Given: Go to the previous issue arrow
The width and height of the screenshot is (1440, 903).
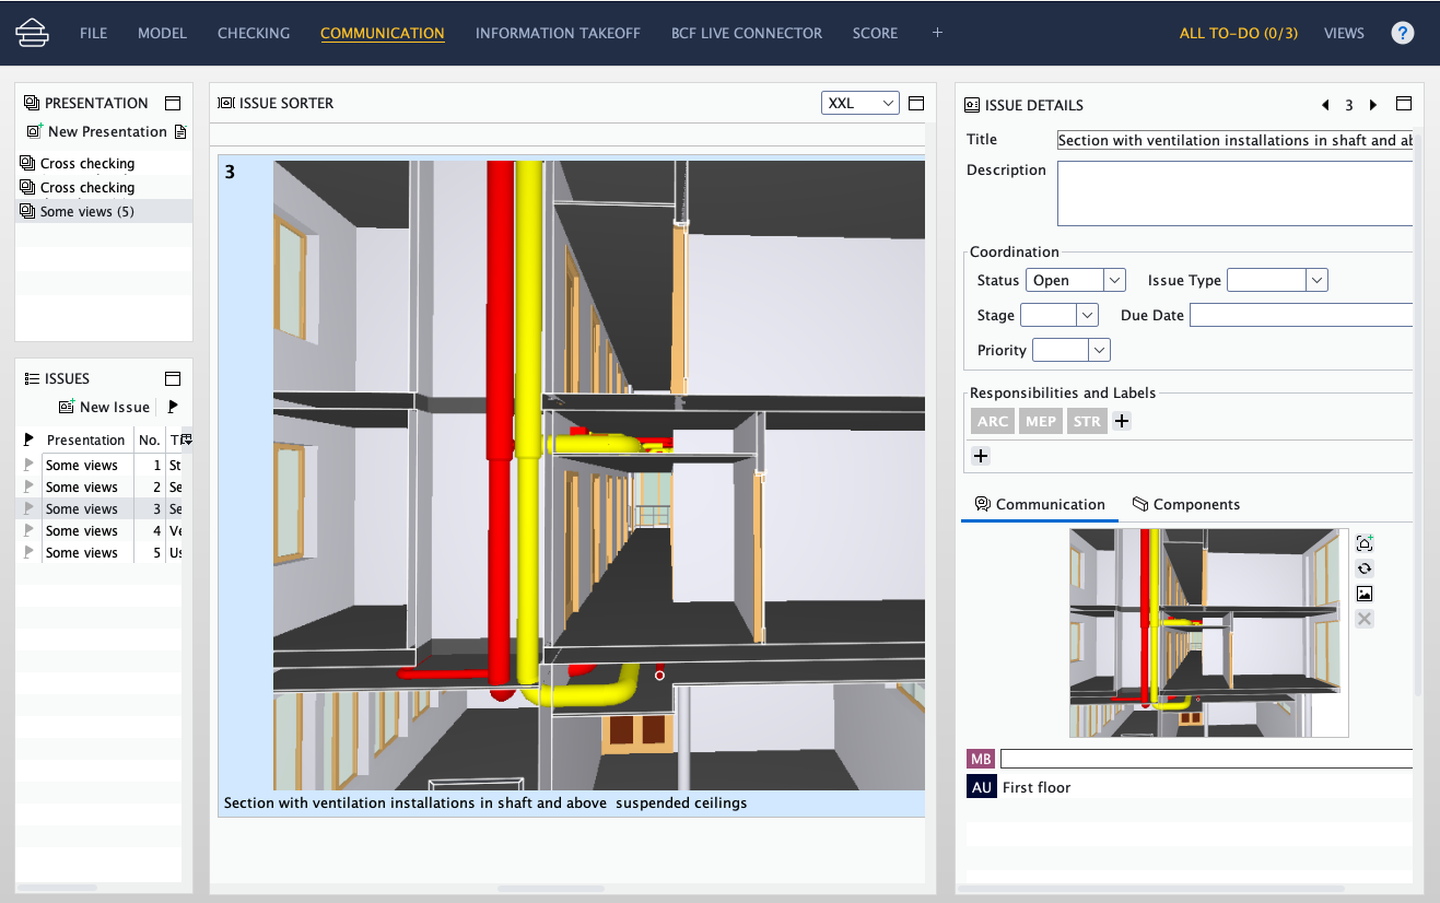Looking at the screenshot, I should [1325, 105].
